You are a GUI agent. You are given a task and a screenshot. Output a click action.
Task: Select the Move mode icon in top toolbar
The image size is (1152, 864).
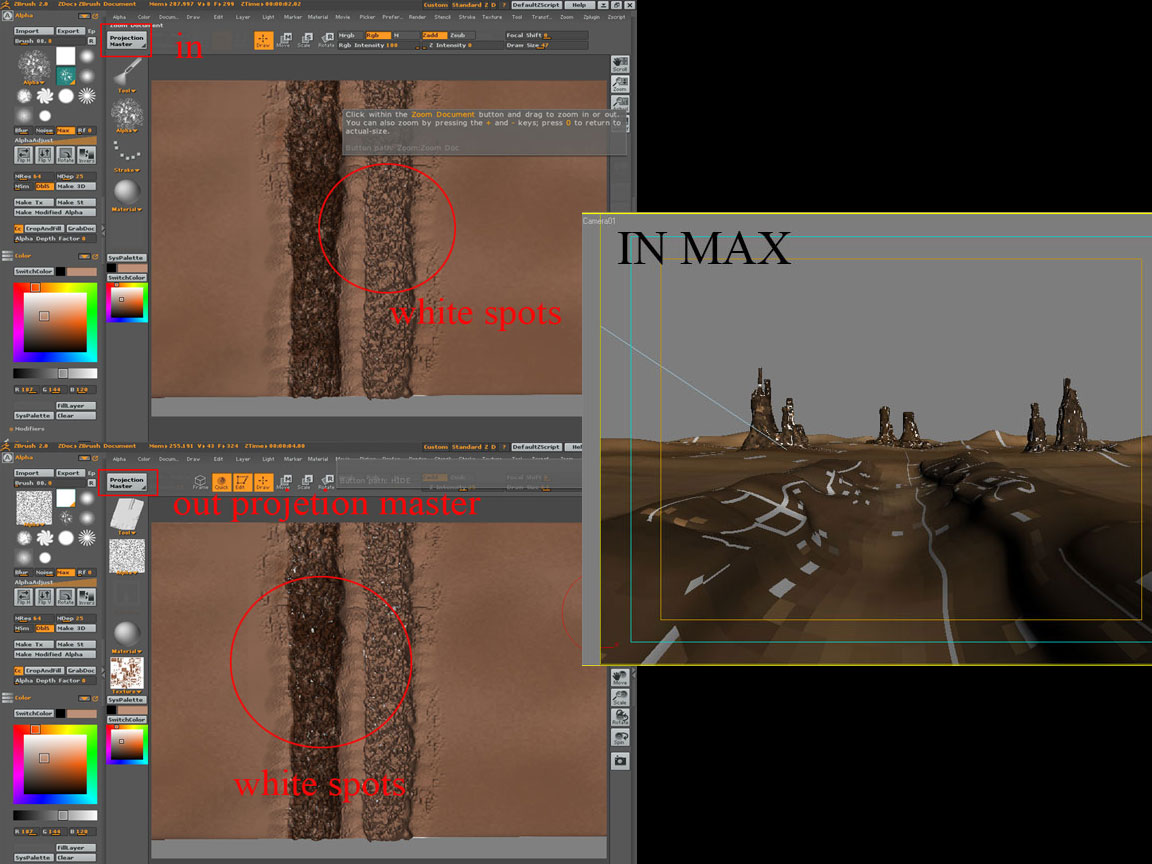point(284,40)
